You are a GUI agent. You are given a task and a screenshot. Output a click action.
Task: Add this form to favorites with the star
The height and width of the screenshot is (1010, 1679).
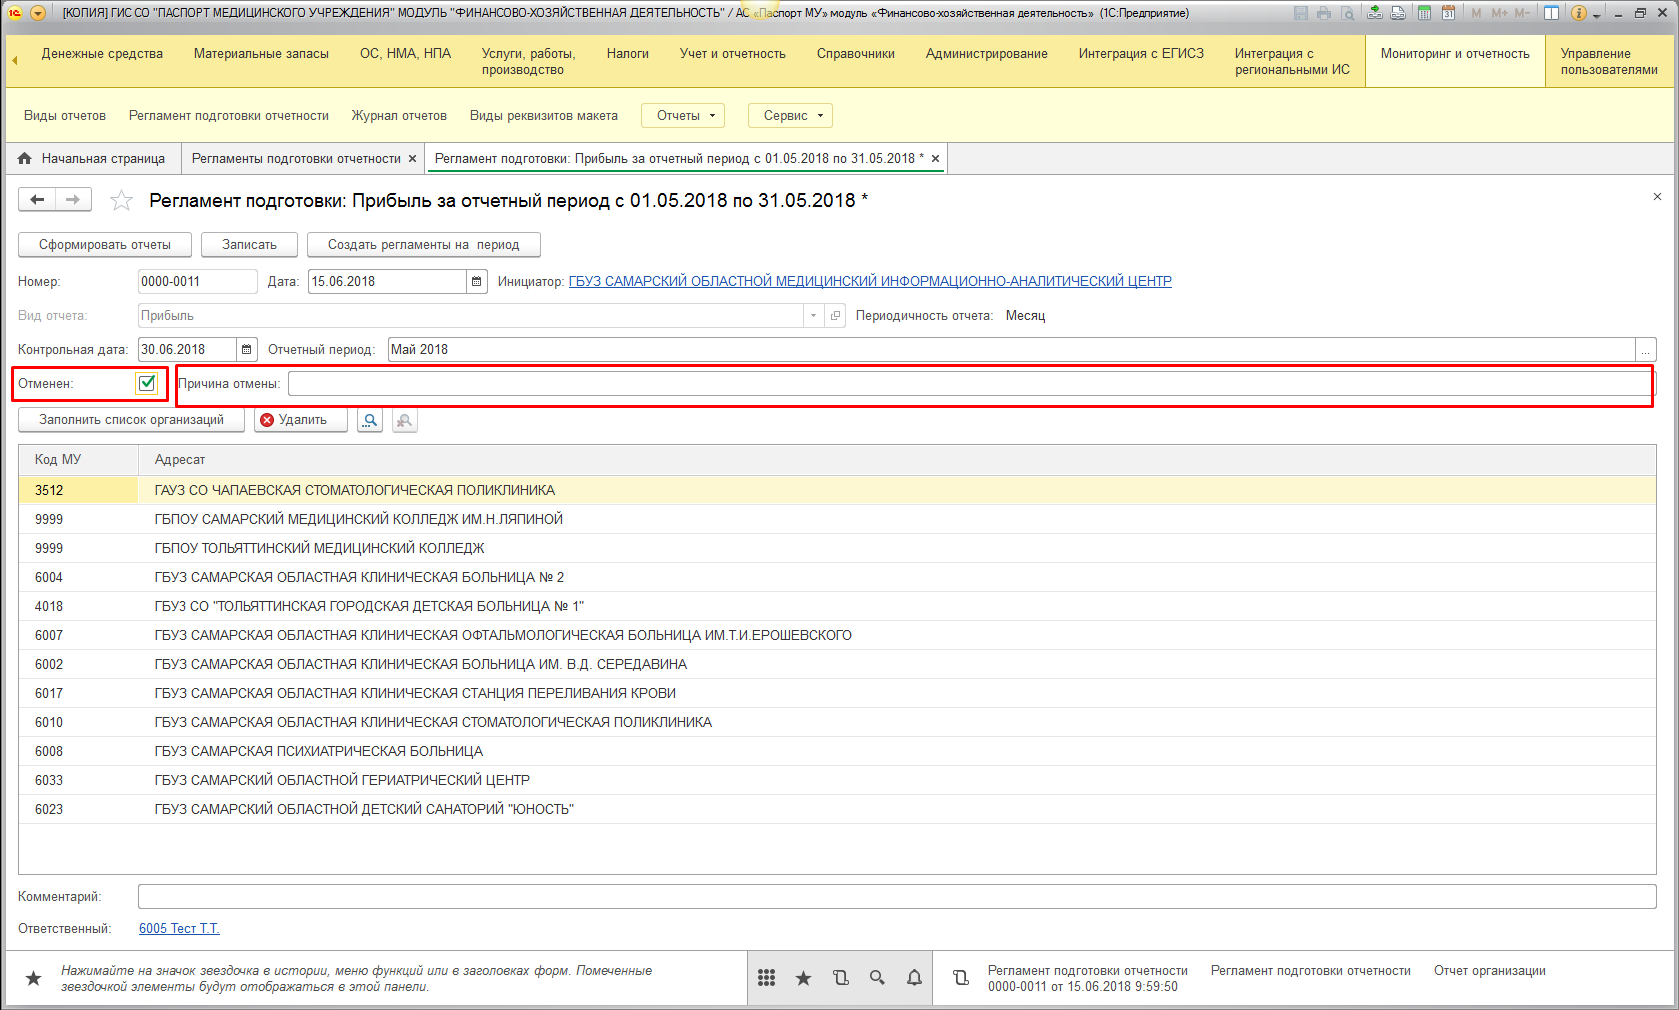121,201
